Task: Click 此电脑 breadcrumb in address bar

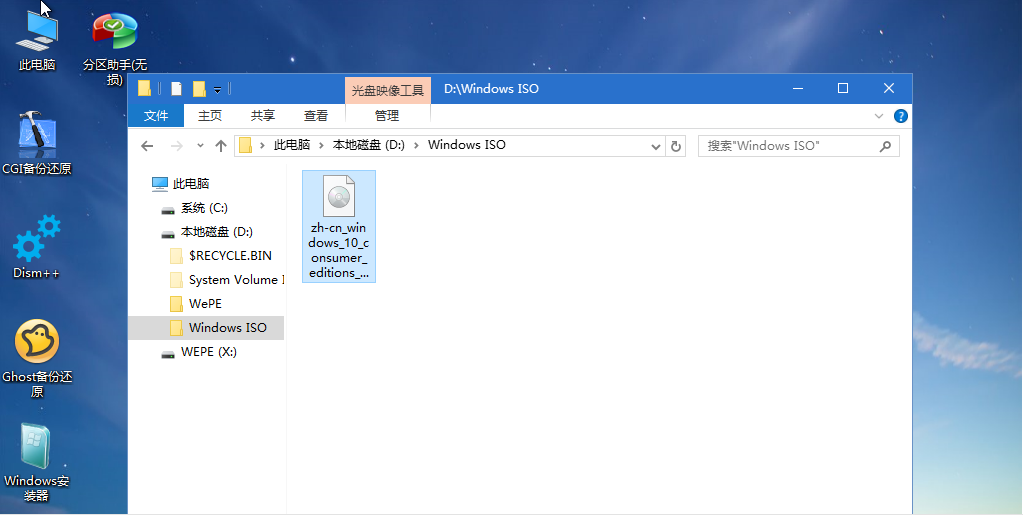Action: 292,145
